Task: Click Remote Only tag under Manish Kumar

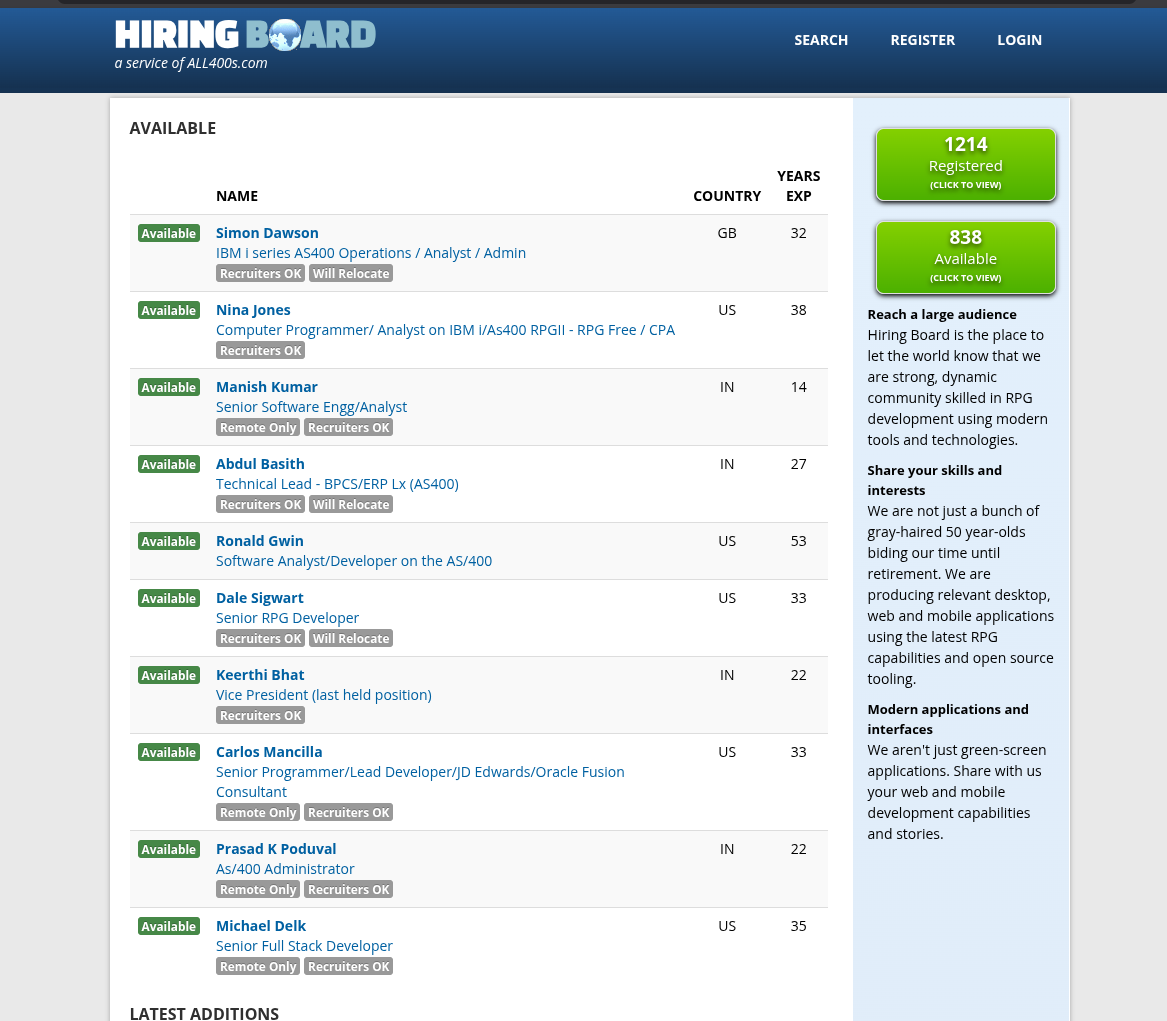Action: (258, 428)
